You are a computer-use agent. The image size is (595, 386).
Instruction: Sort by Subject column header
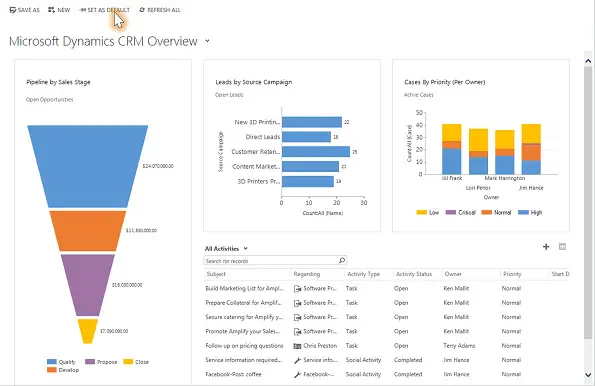pyautogui.click(x=216, y=274)
